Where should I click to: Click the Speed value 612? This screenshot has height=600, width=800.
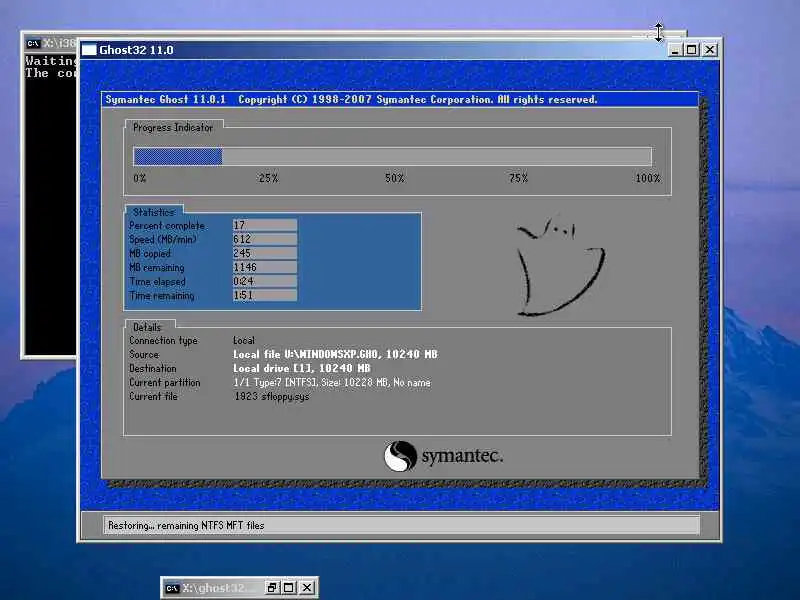click(265, 239)
